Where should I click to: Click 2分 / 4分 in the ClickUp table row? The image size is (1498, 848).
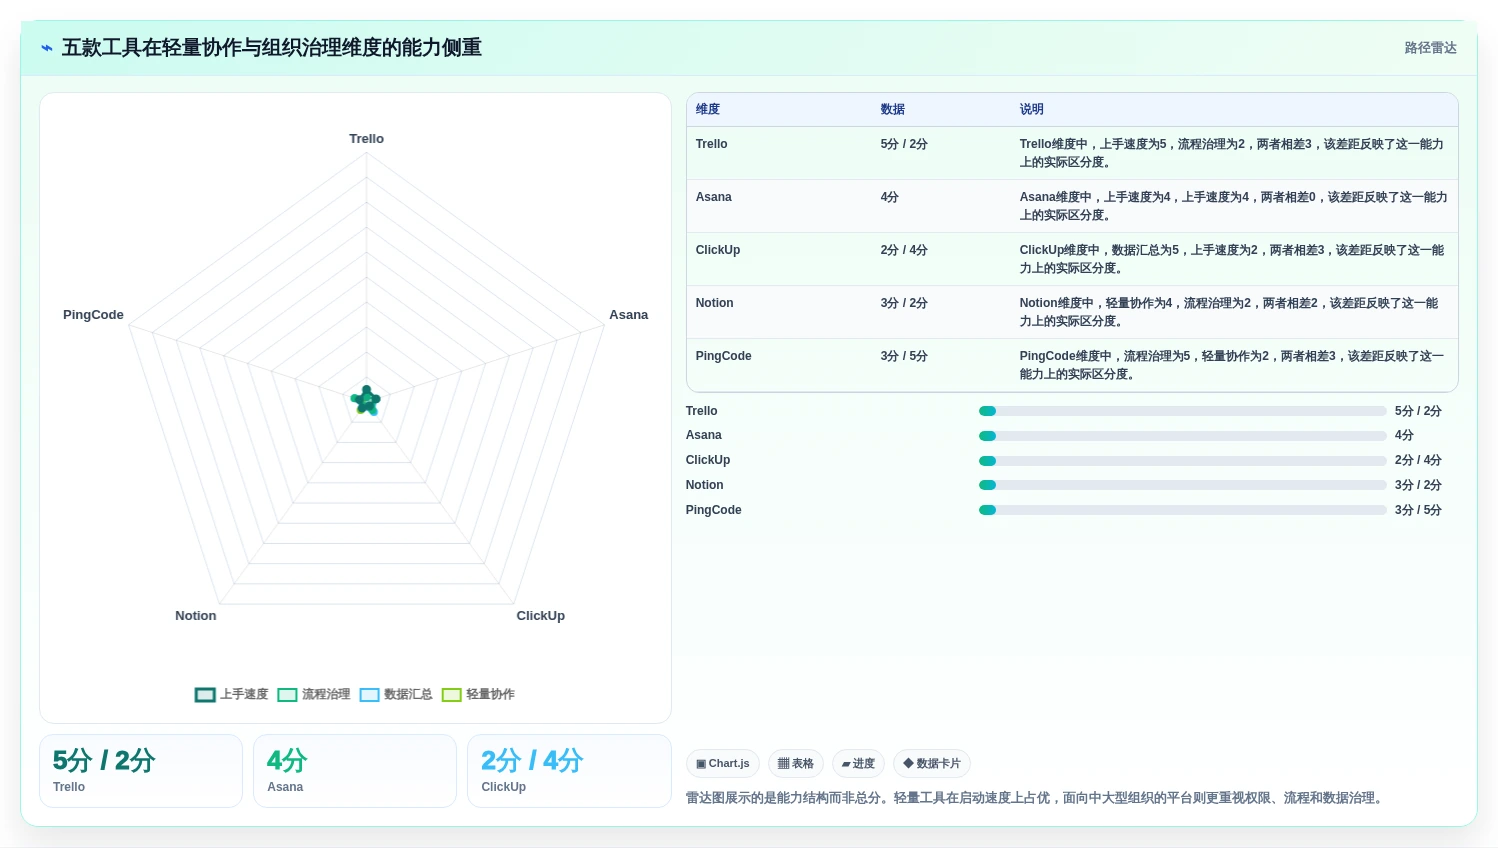tap(904, 250)
